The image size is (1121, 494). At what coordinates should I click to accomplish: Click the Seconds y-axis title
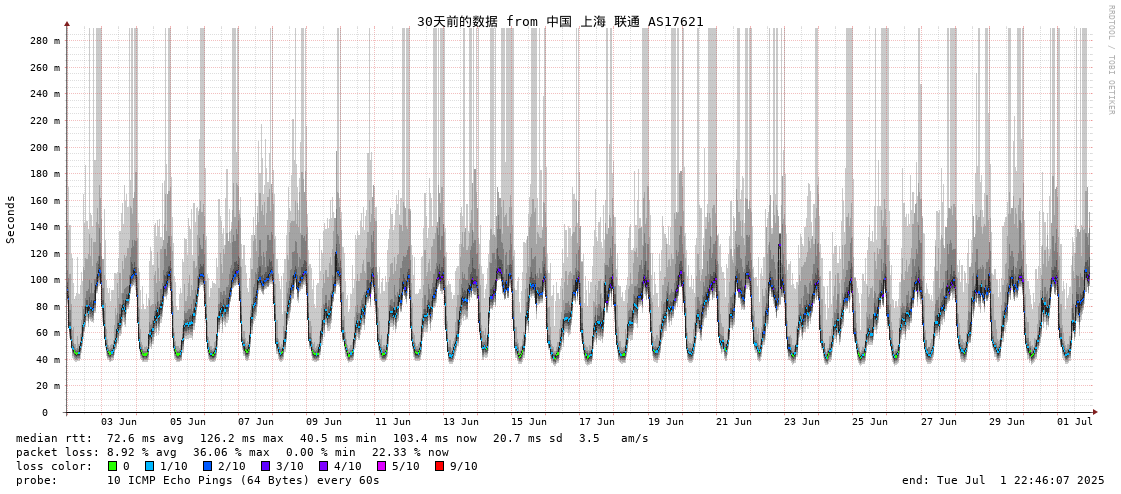pos(11,219)
